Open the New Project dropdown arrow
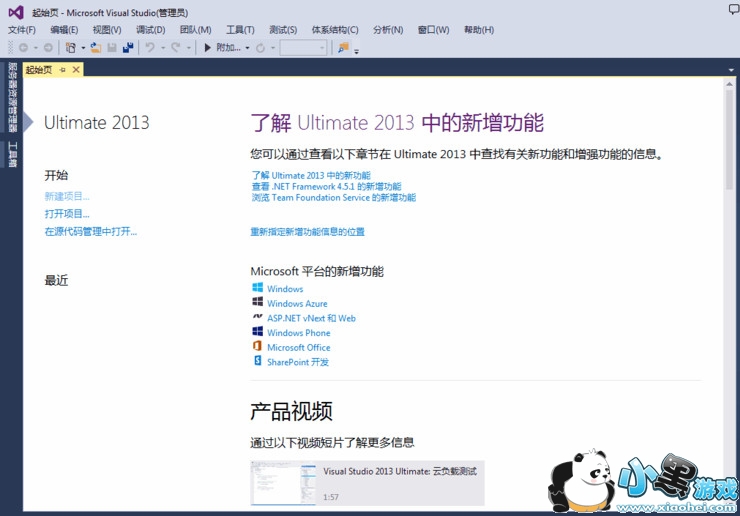 coord(83,48)
